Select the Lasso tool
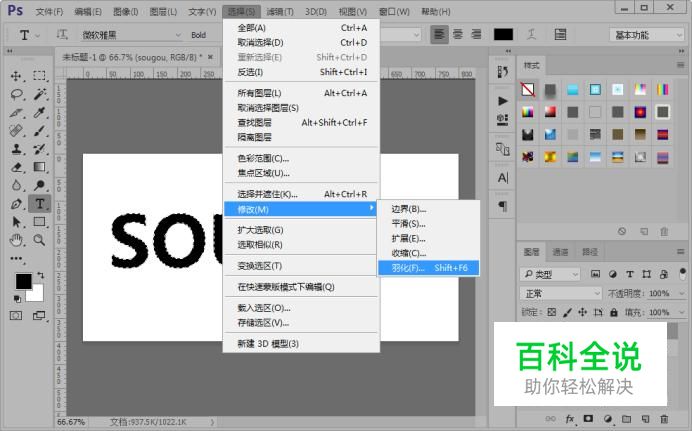This screenshot has width=692, height=431. coord(16,94)
